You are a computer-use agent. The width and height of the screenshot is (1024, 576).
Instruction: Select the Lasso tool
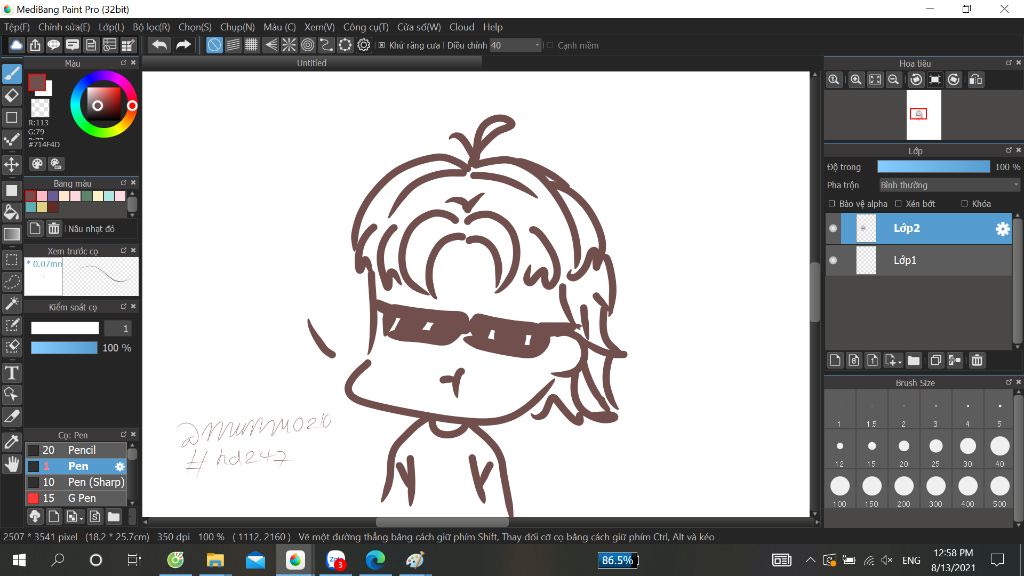[12, 281]
